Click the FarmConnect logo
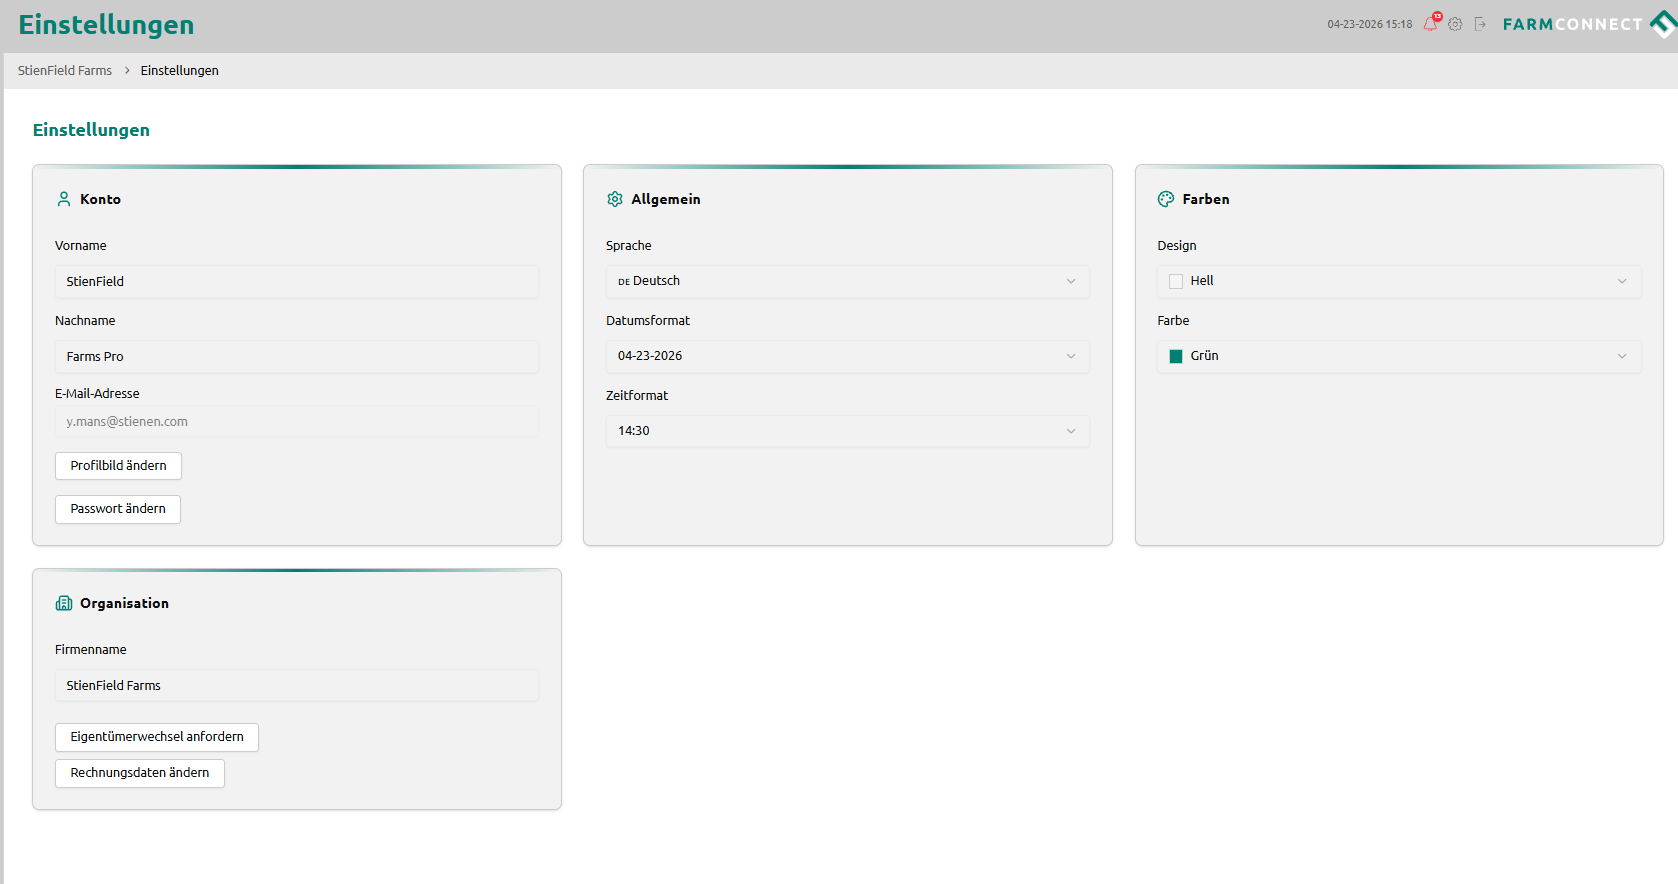The height and width of the screenshot is (884, 1678). [x=1587, y=24]
